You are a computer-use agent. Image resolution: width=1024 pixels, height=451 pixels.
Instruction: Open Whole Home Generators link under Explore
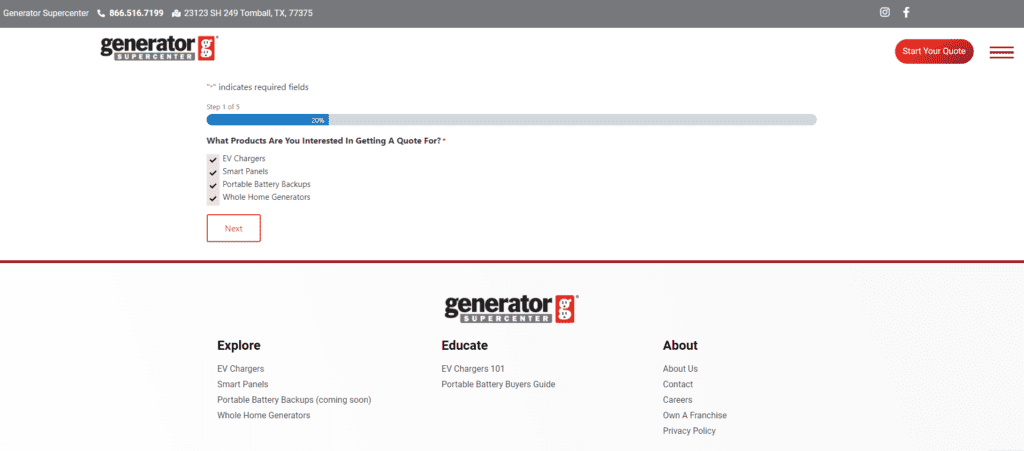point(263,415)
